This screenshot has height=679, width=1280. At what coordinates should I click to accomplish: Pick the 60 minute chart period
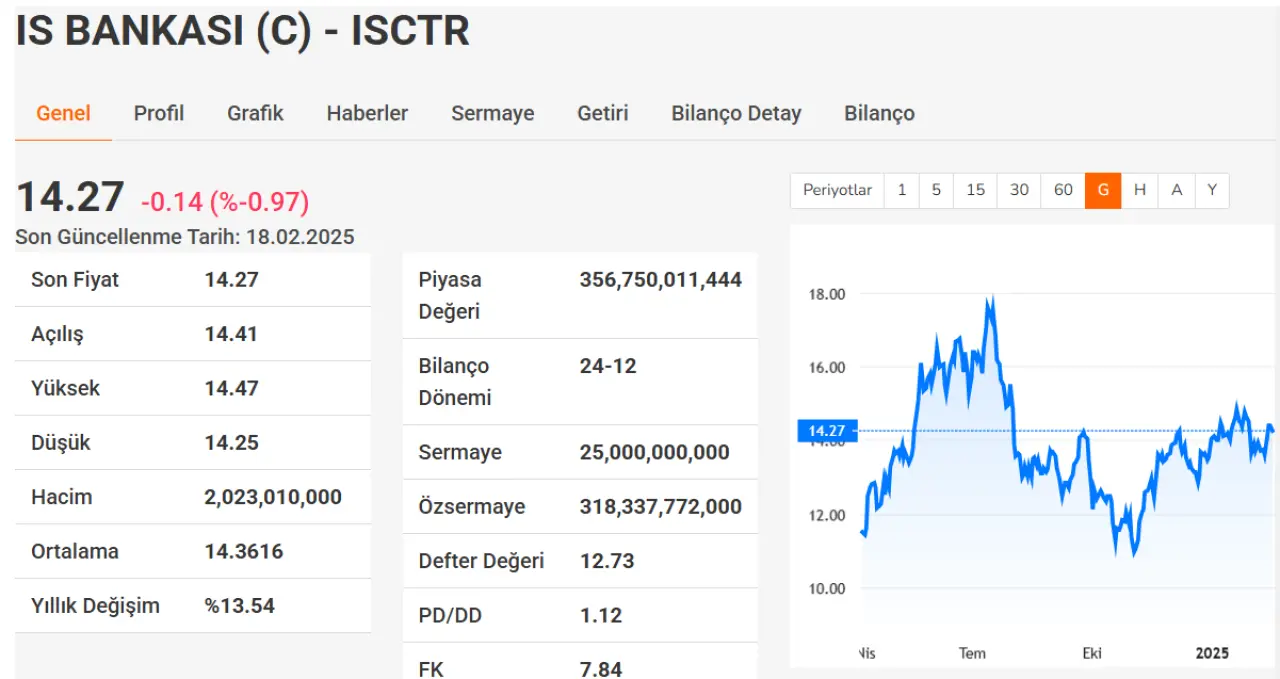click(x=1063, y=190)
